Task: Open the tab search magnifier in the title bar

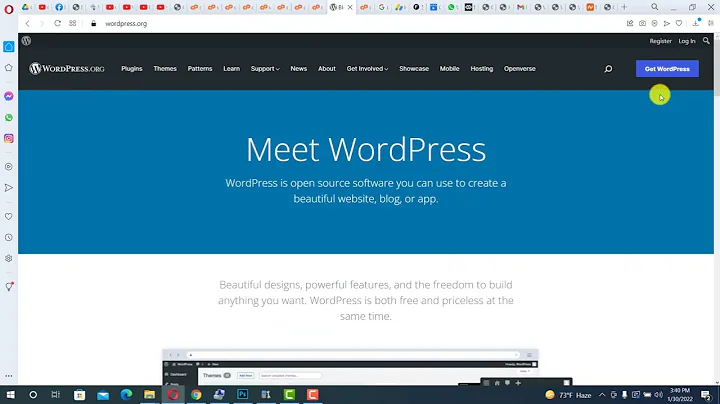Action: tap(654, 7)
